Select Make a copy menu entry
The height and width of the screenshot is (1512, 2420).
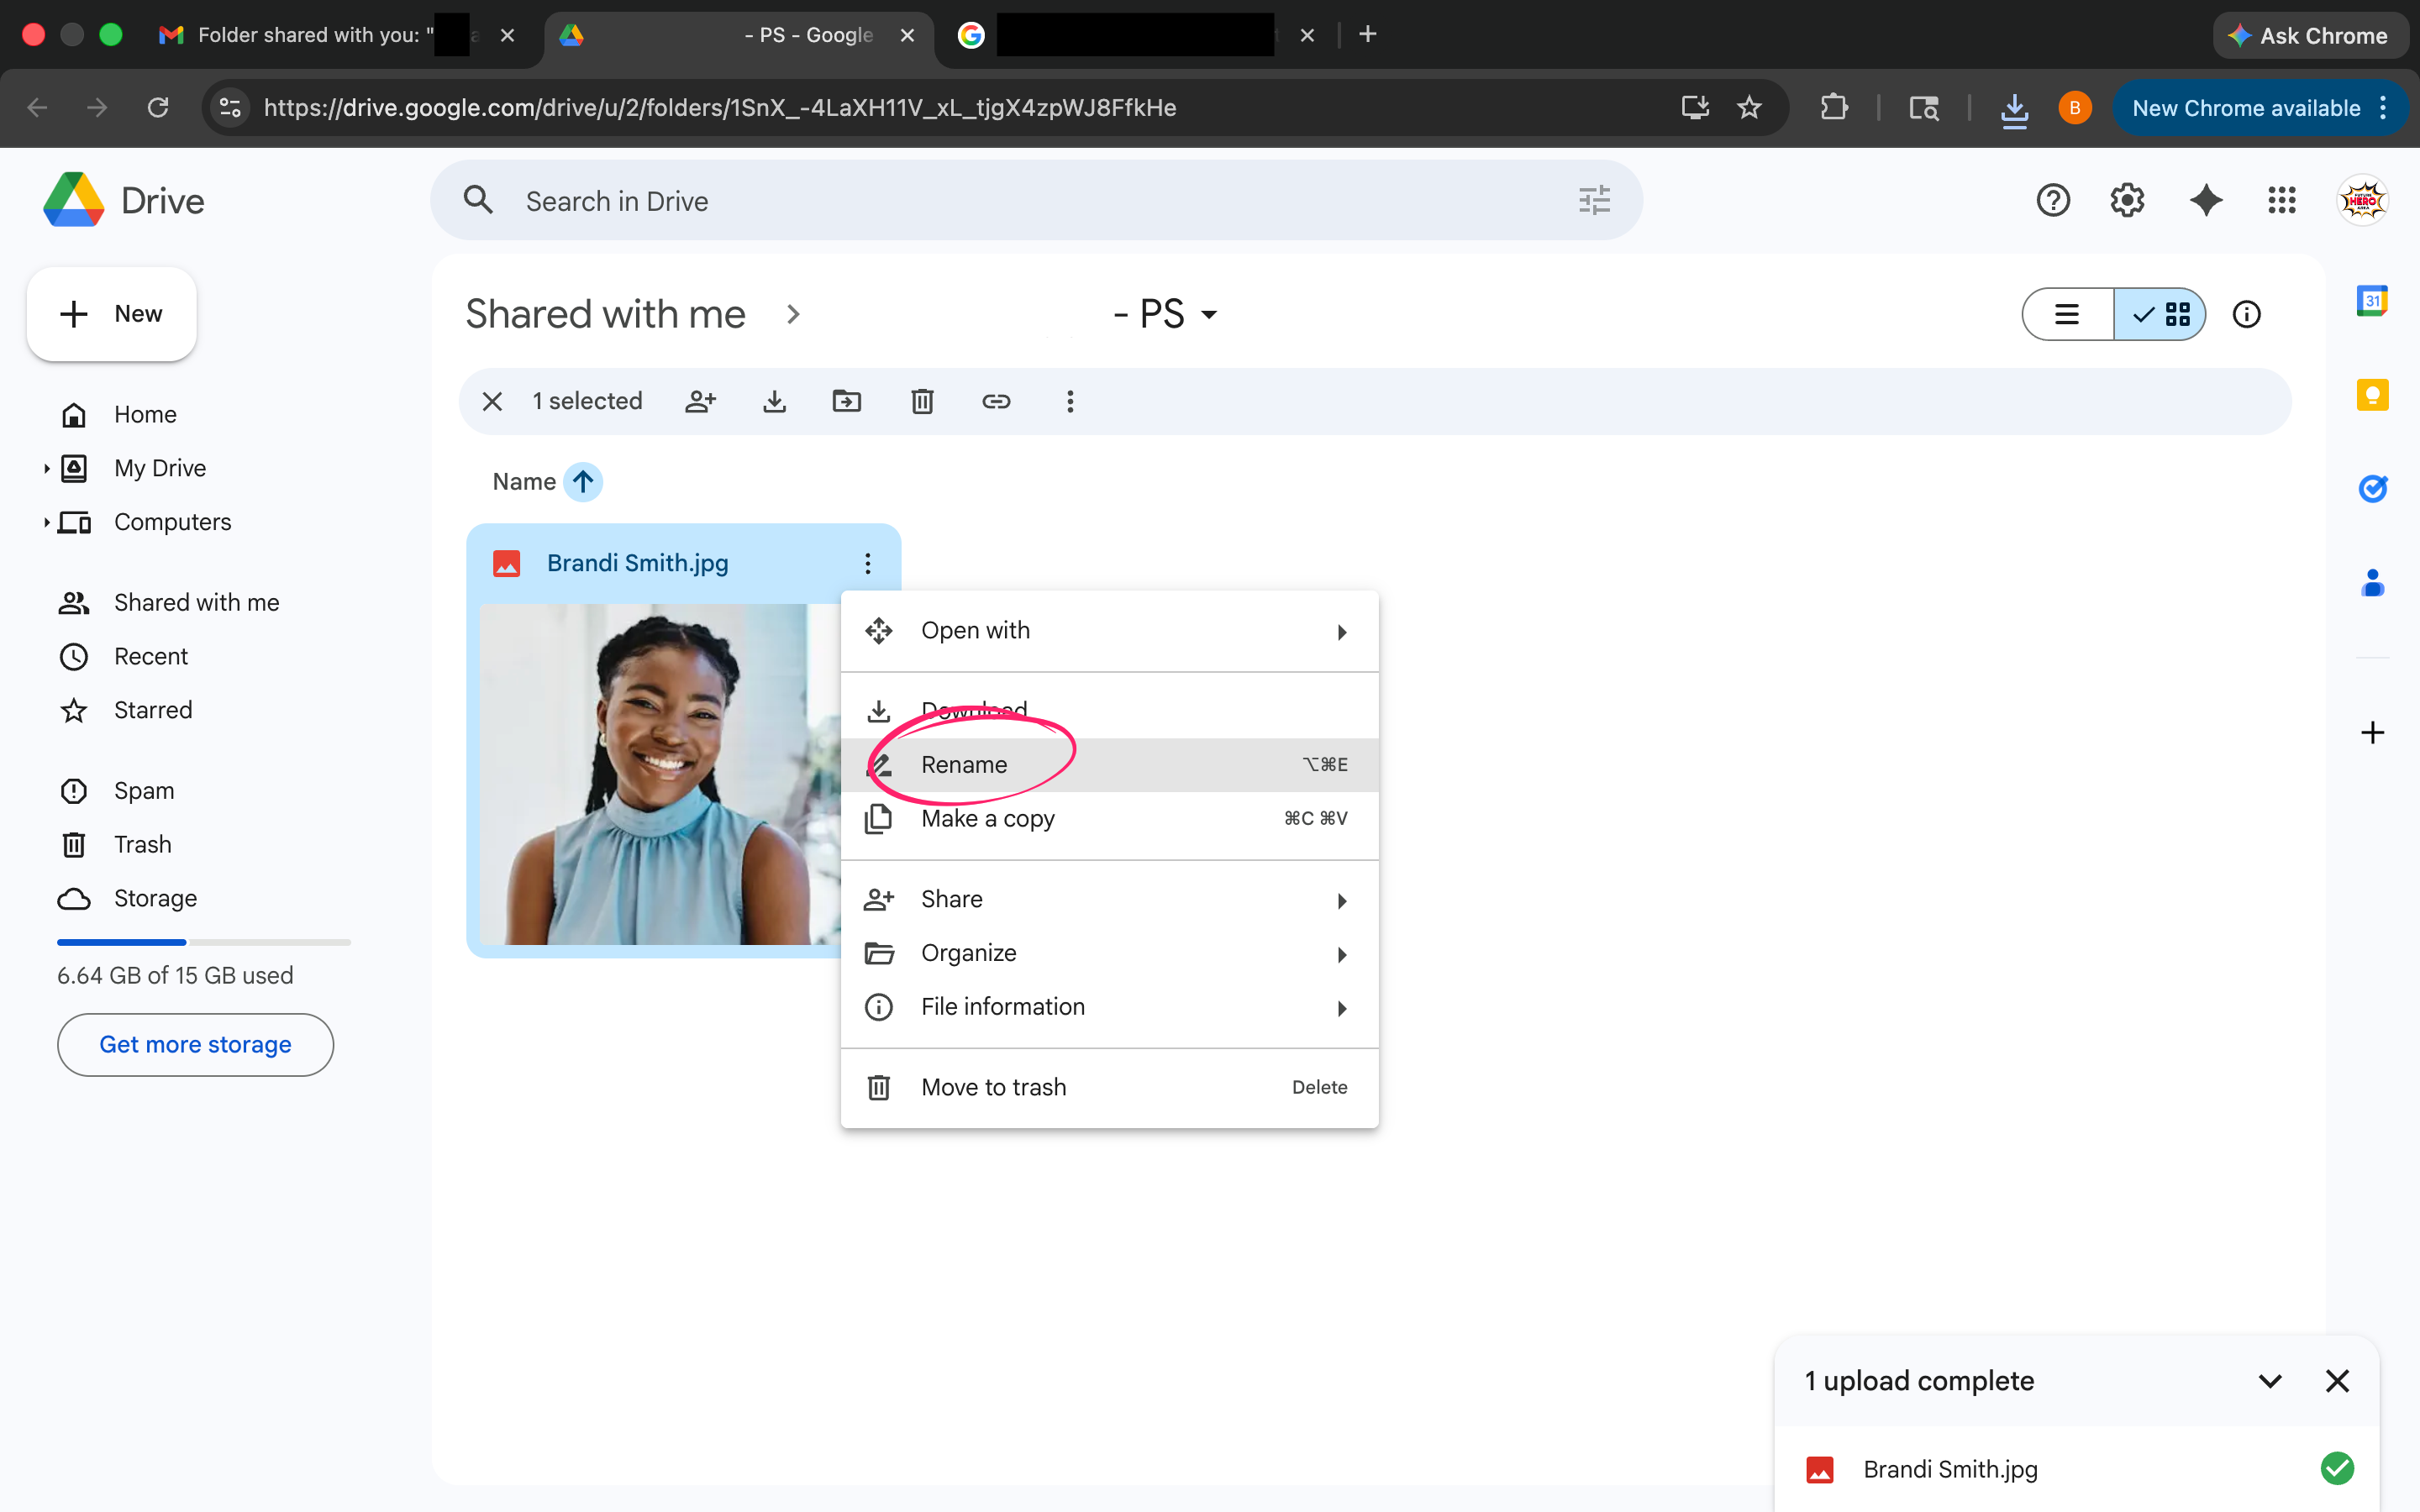[987, 819]
